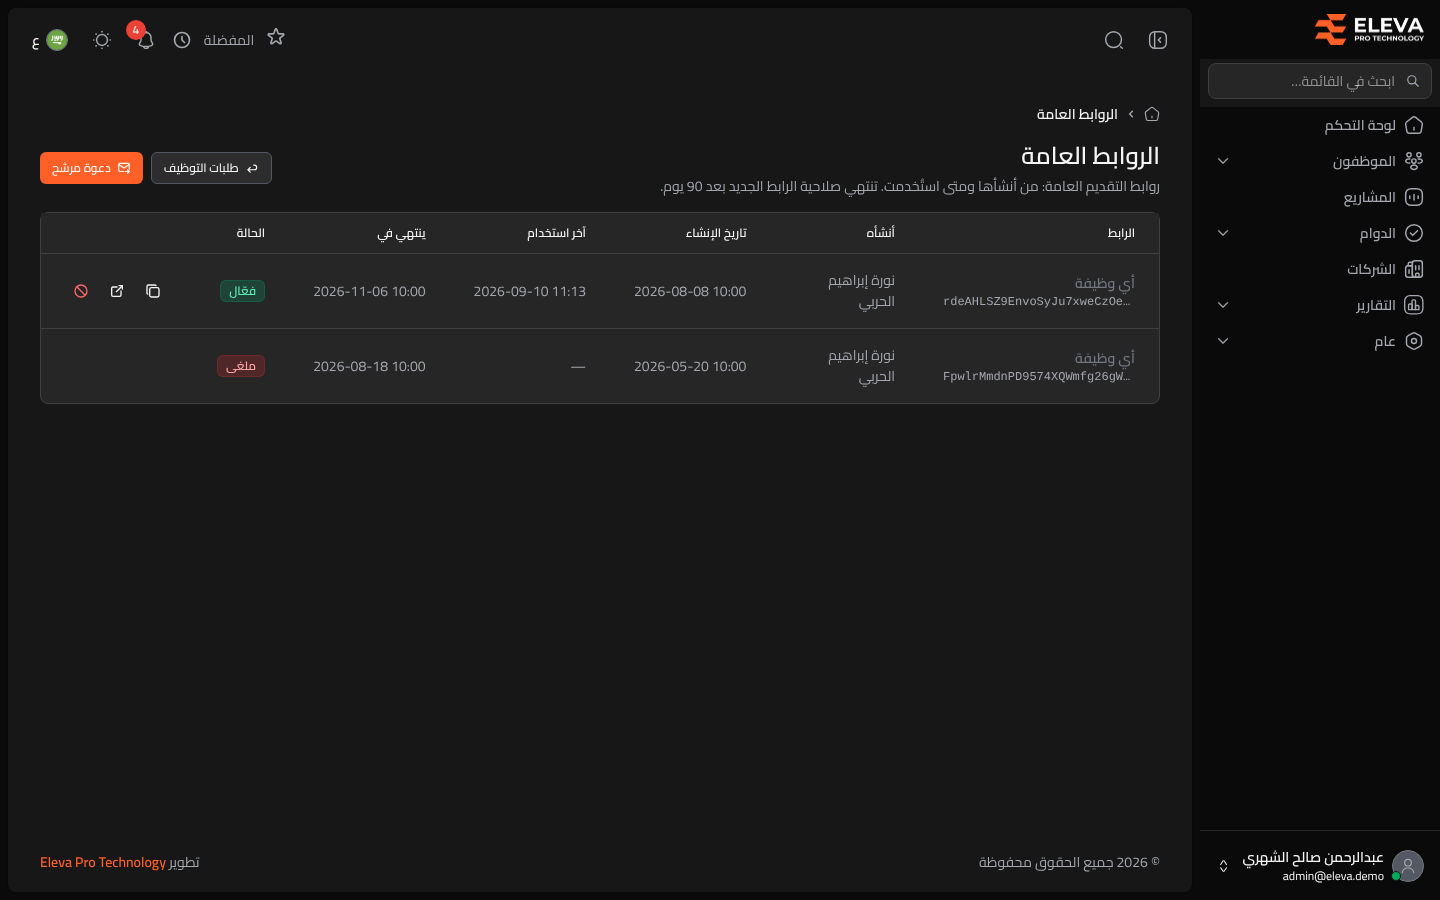Expand the الدوام sidebar section

click(1320, 233)
